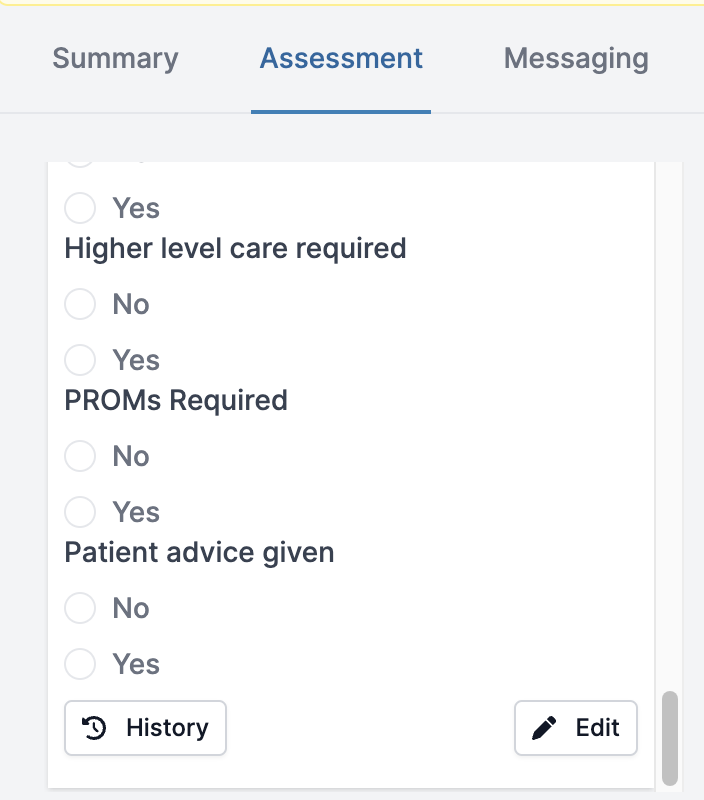The image size is (704, 800).
Task: Click the Patient advice given label
Action: 199,553
